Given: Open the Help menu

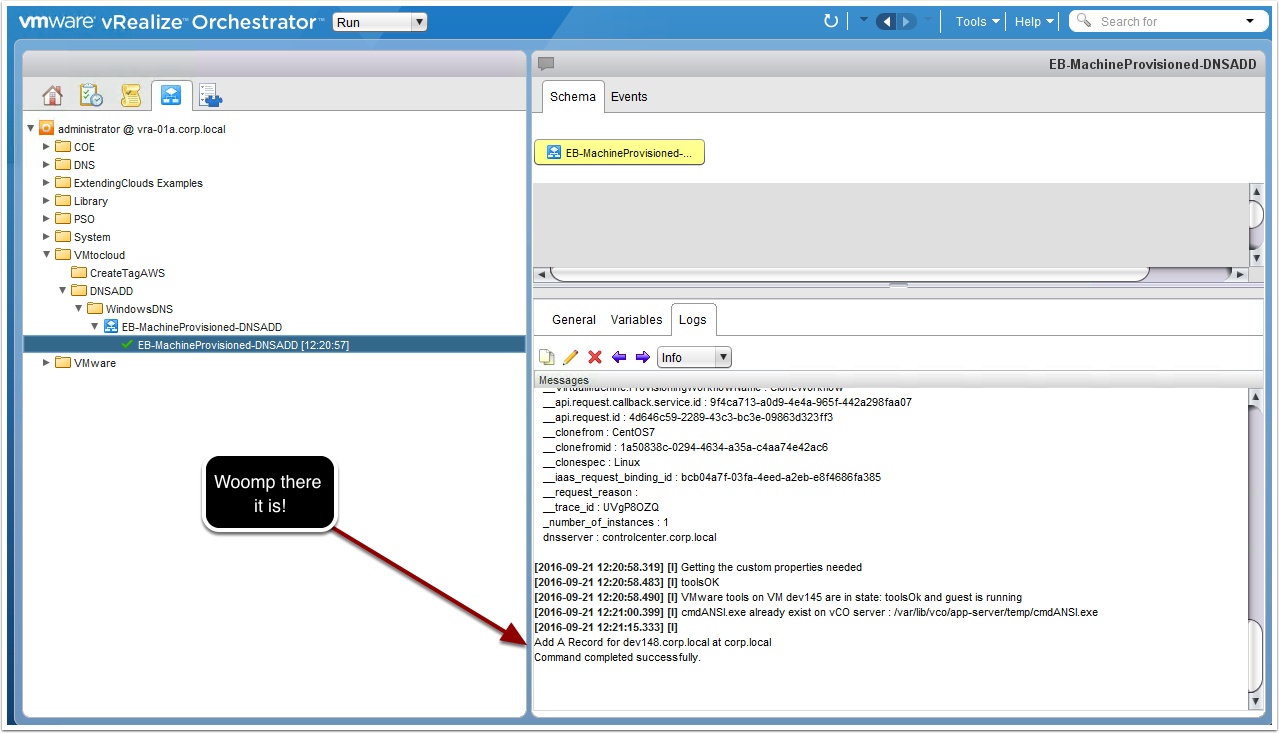Looking at the screenshot, I should (x=1034, y=21).
